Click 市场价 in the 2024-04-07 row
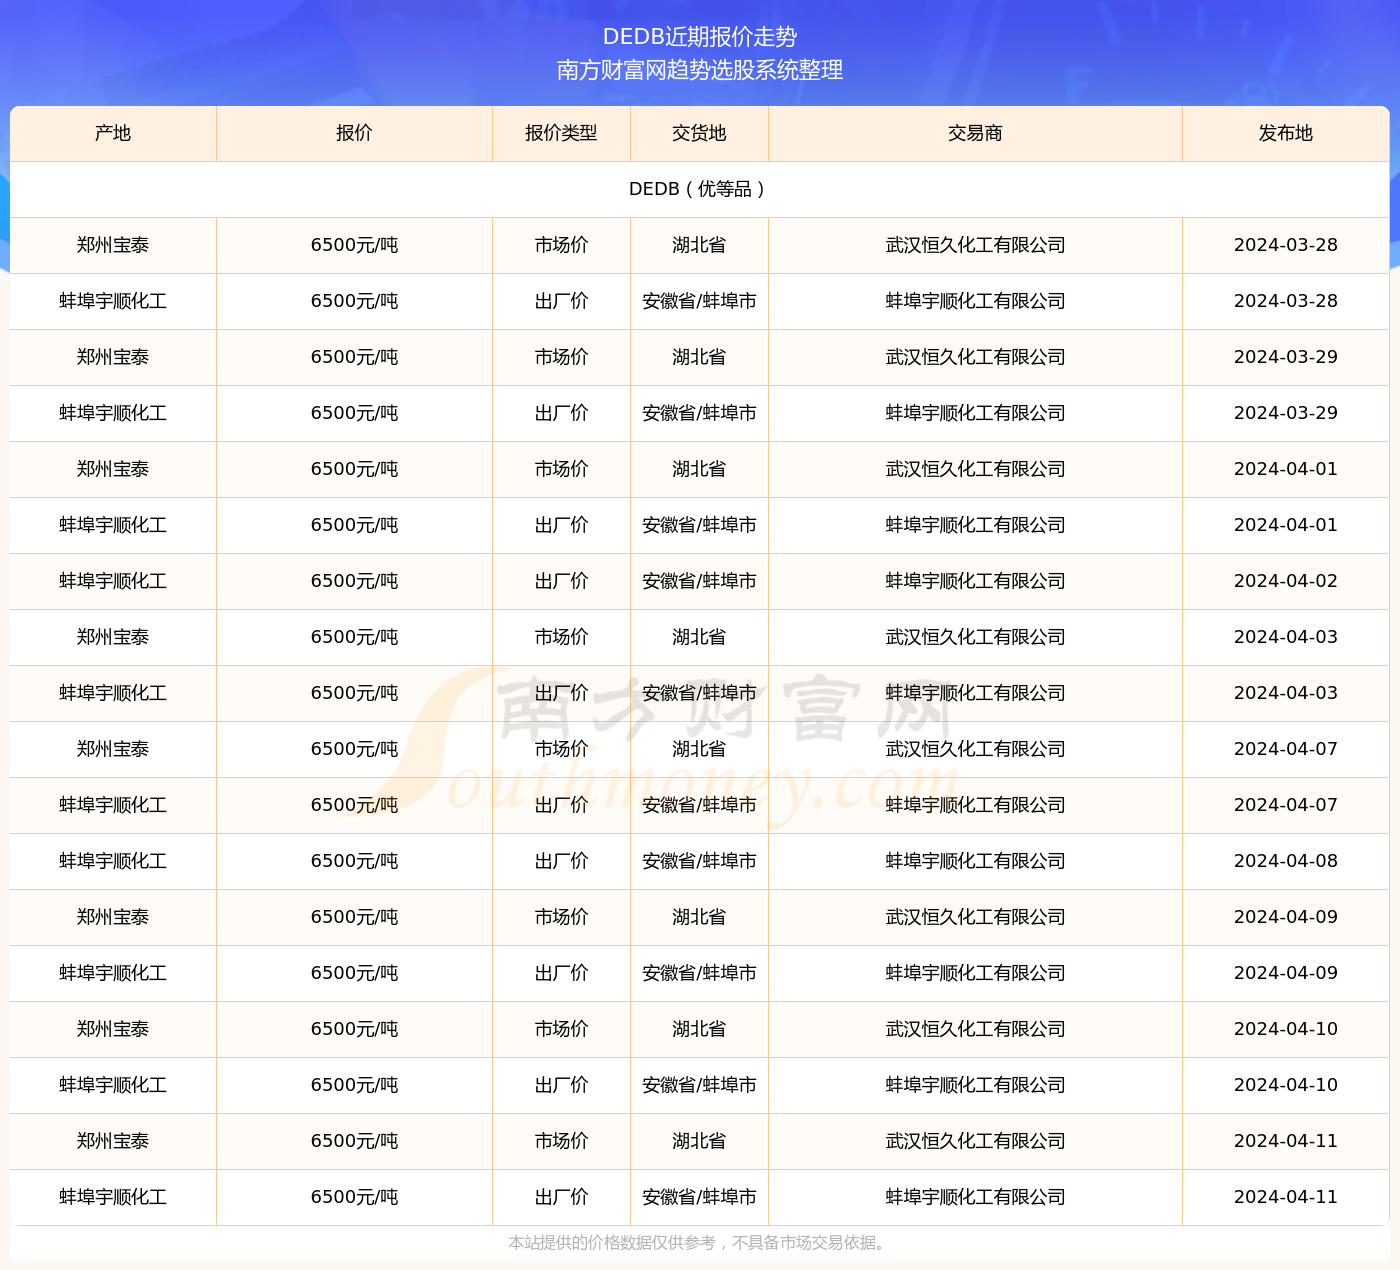 (x=561, y=749)
